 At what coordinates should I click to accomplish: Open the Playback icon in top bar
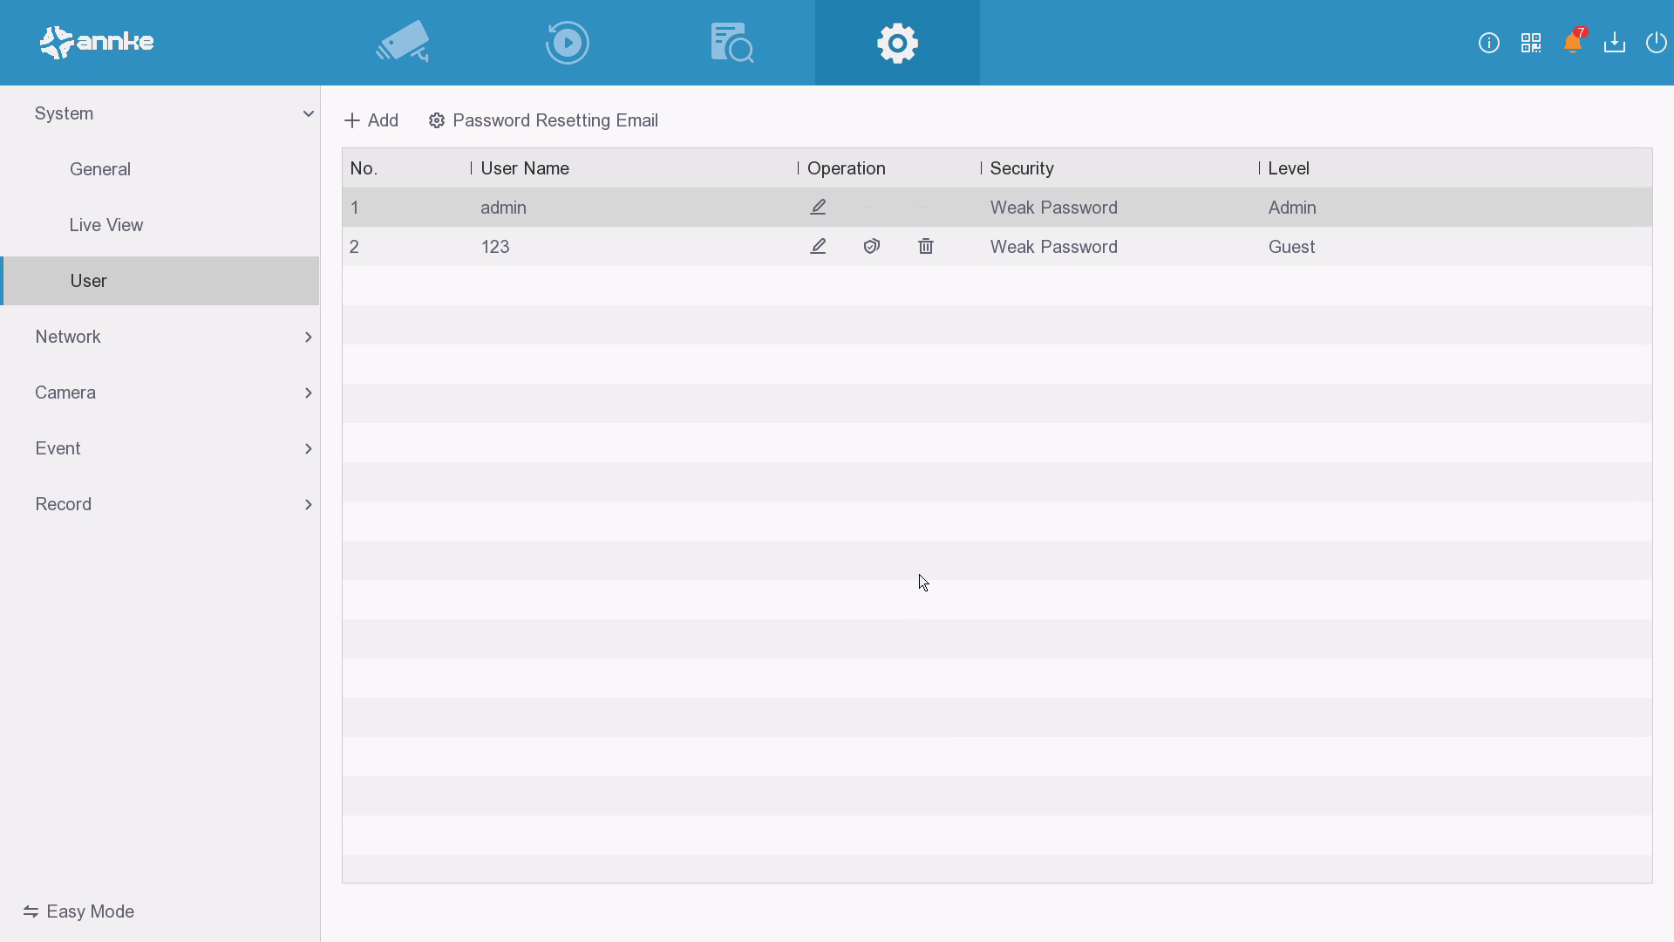pos(567,42)
